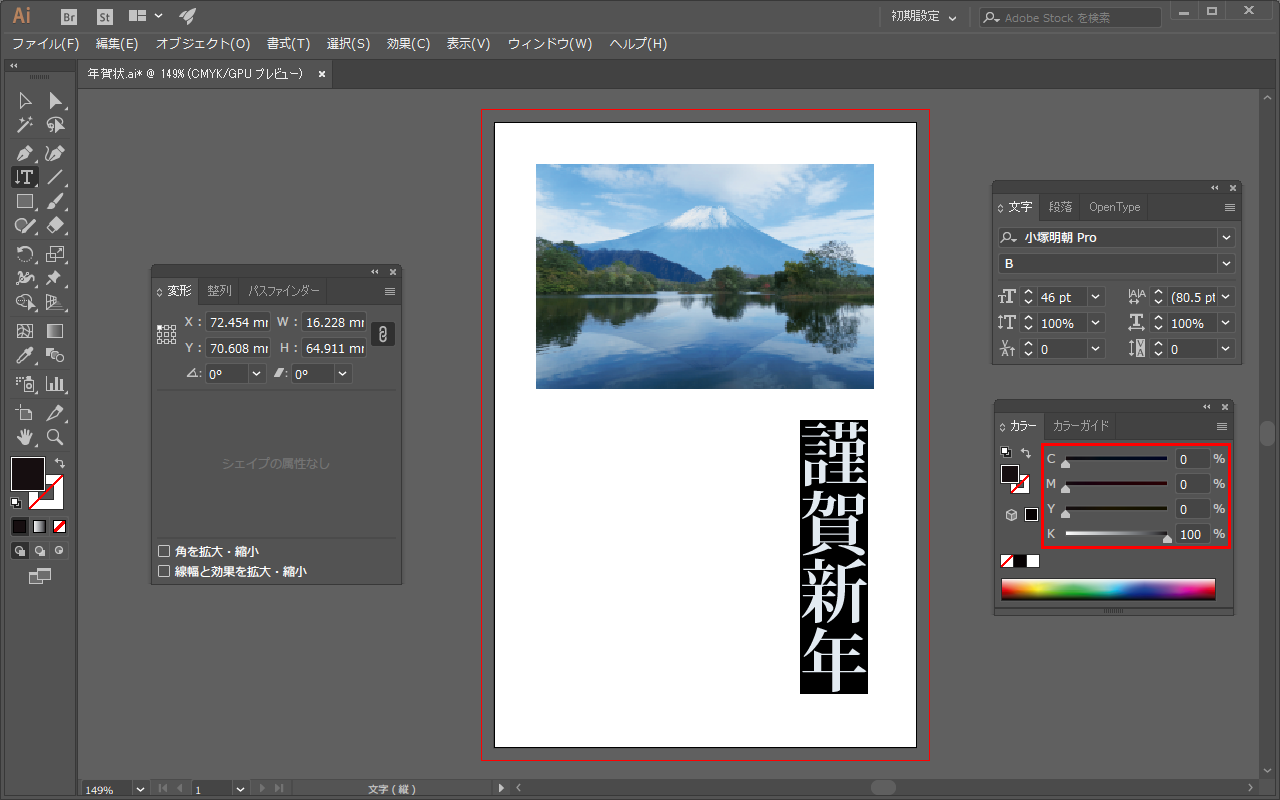The image size is (1280, 800).
Task: Open Transform panel options menu
Action: [390, 292]
